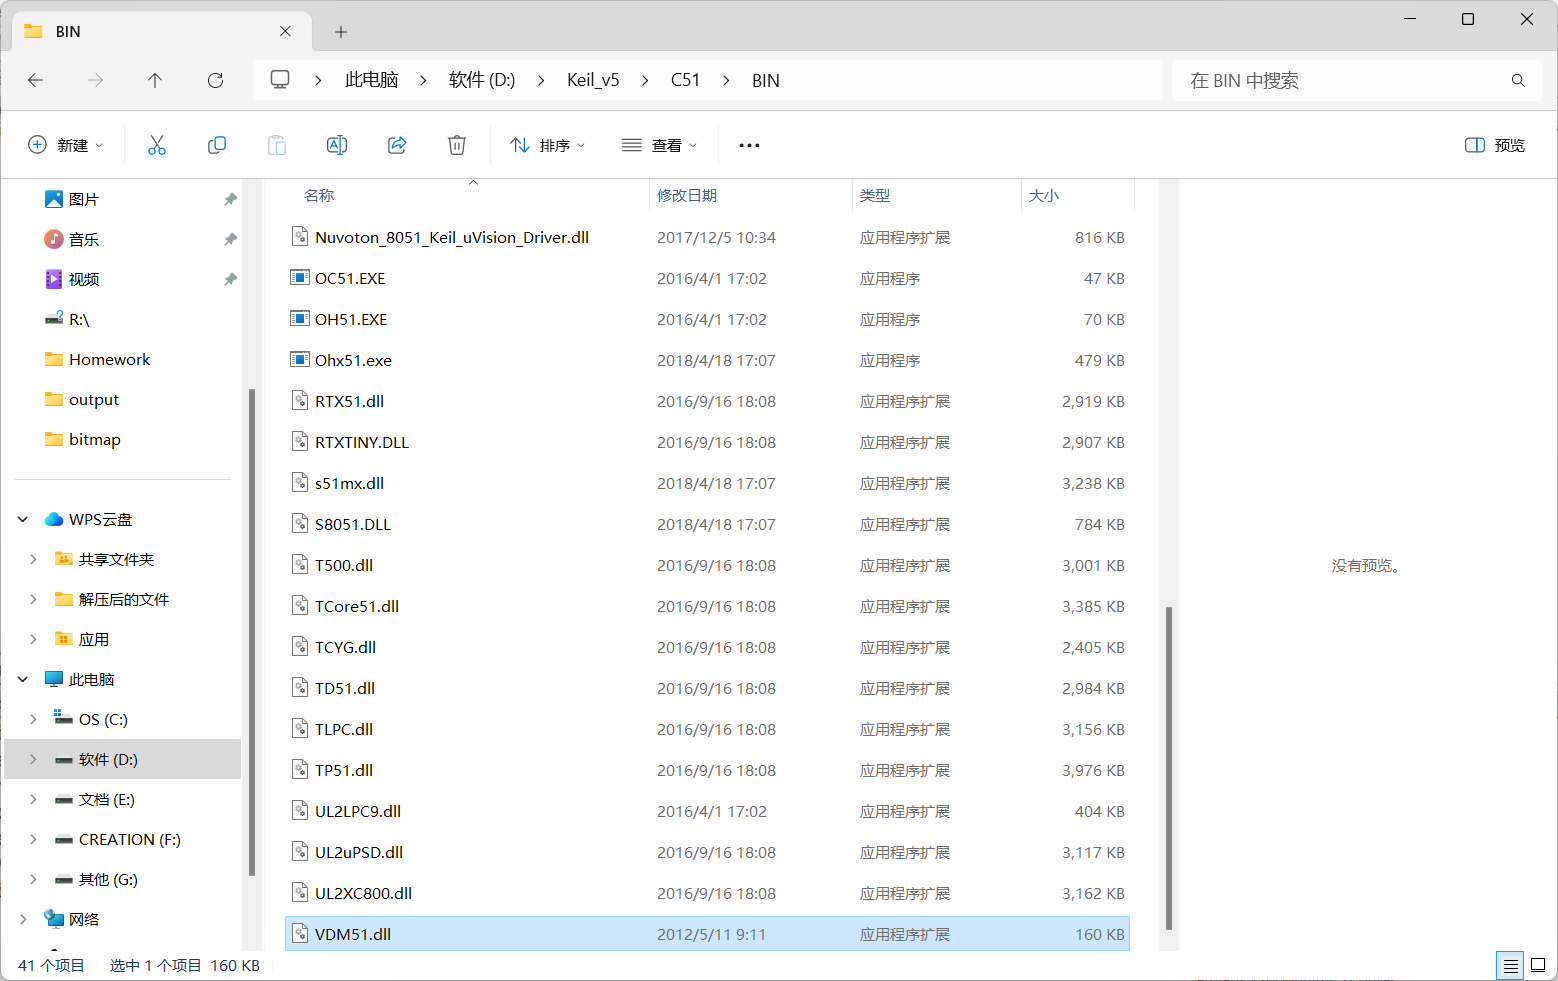
Task: Expand the CREATION (F:) drive node
Action: (33, 839)
